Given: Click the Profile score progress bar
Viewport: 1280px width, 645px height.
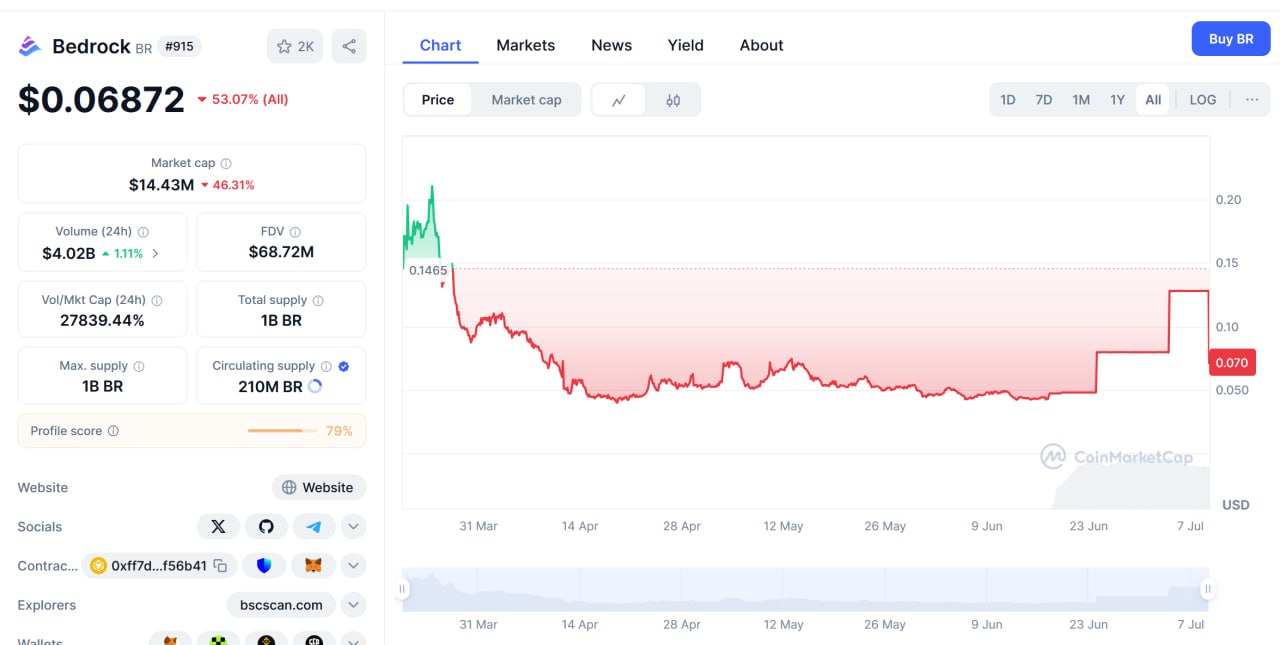Looking at the screenshot, I should (x=283, y=431).
